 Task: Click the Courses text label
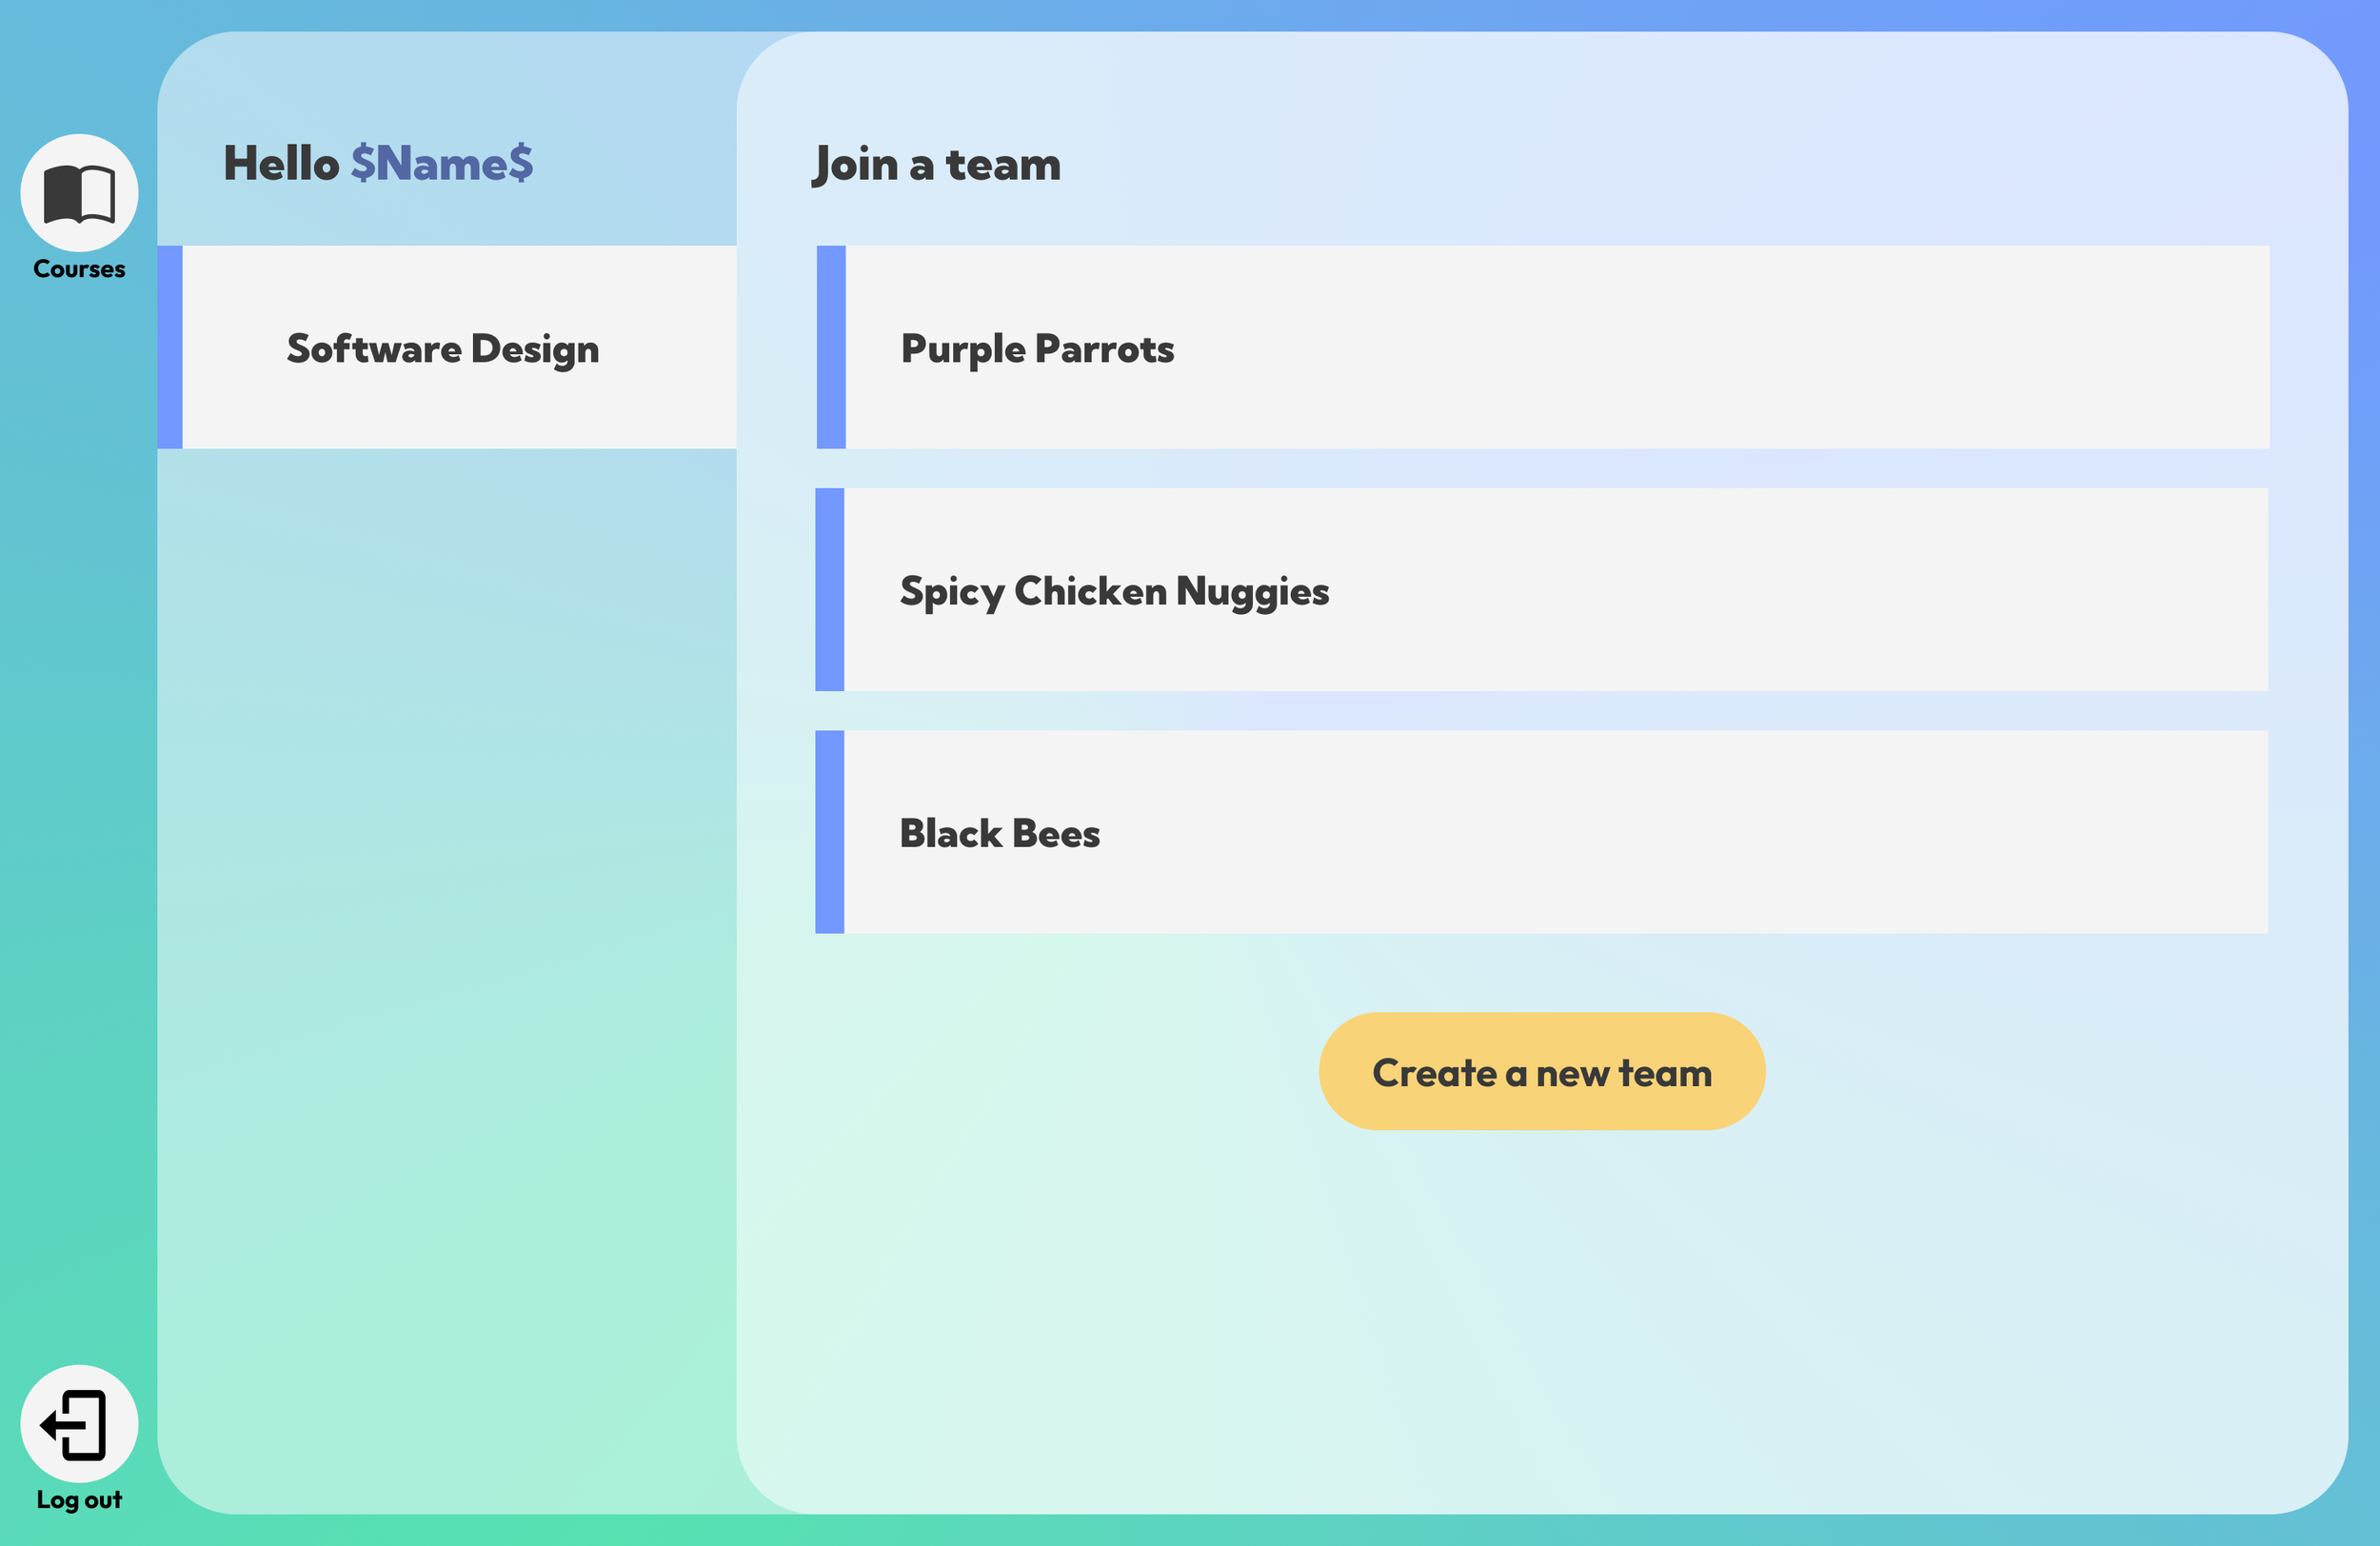[79, 269]
